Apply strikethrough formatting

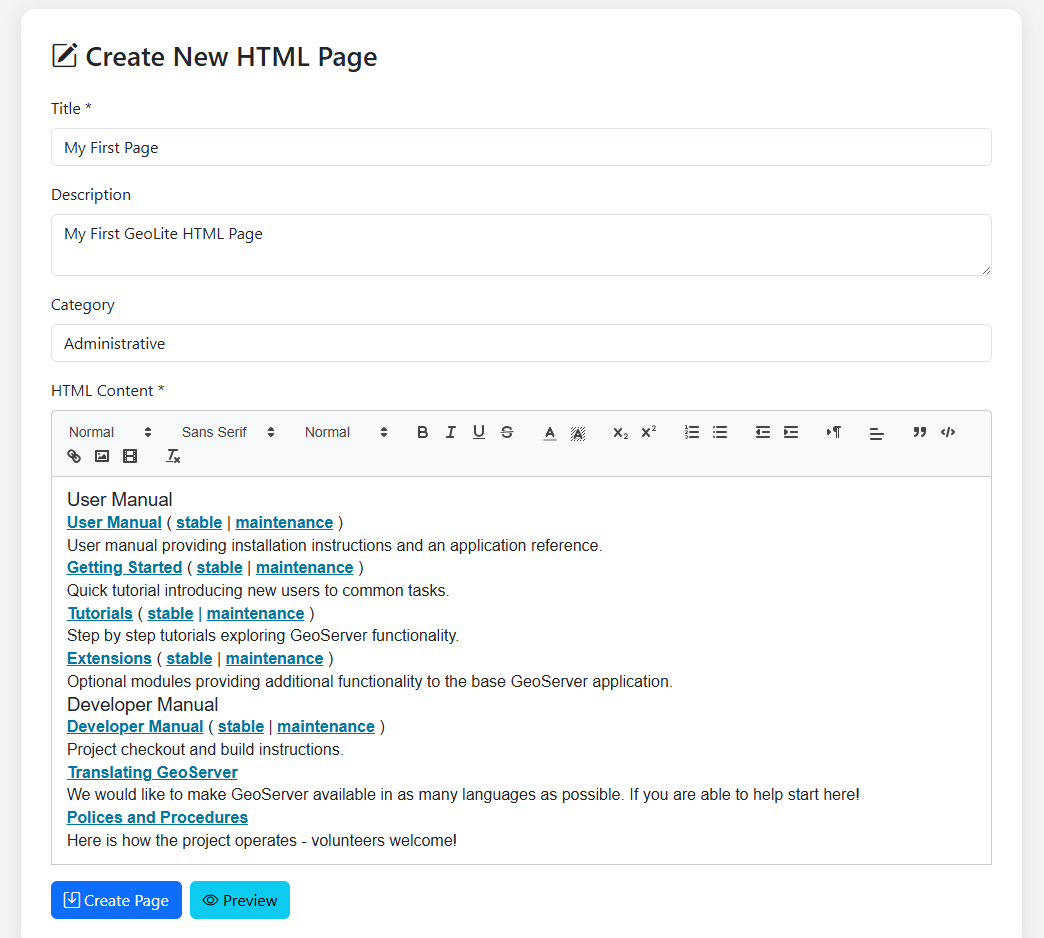pyautogui.click(x=507, y=432)
